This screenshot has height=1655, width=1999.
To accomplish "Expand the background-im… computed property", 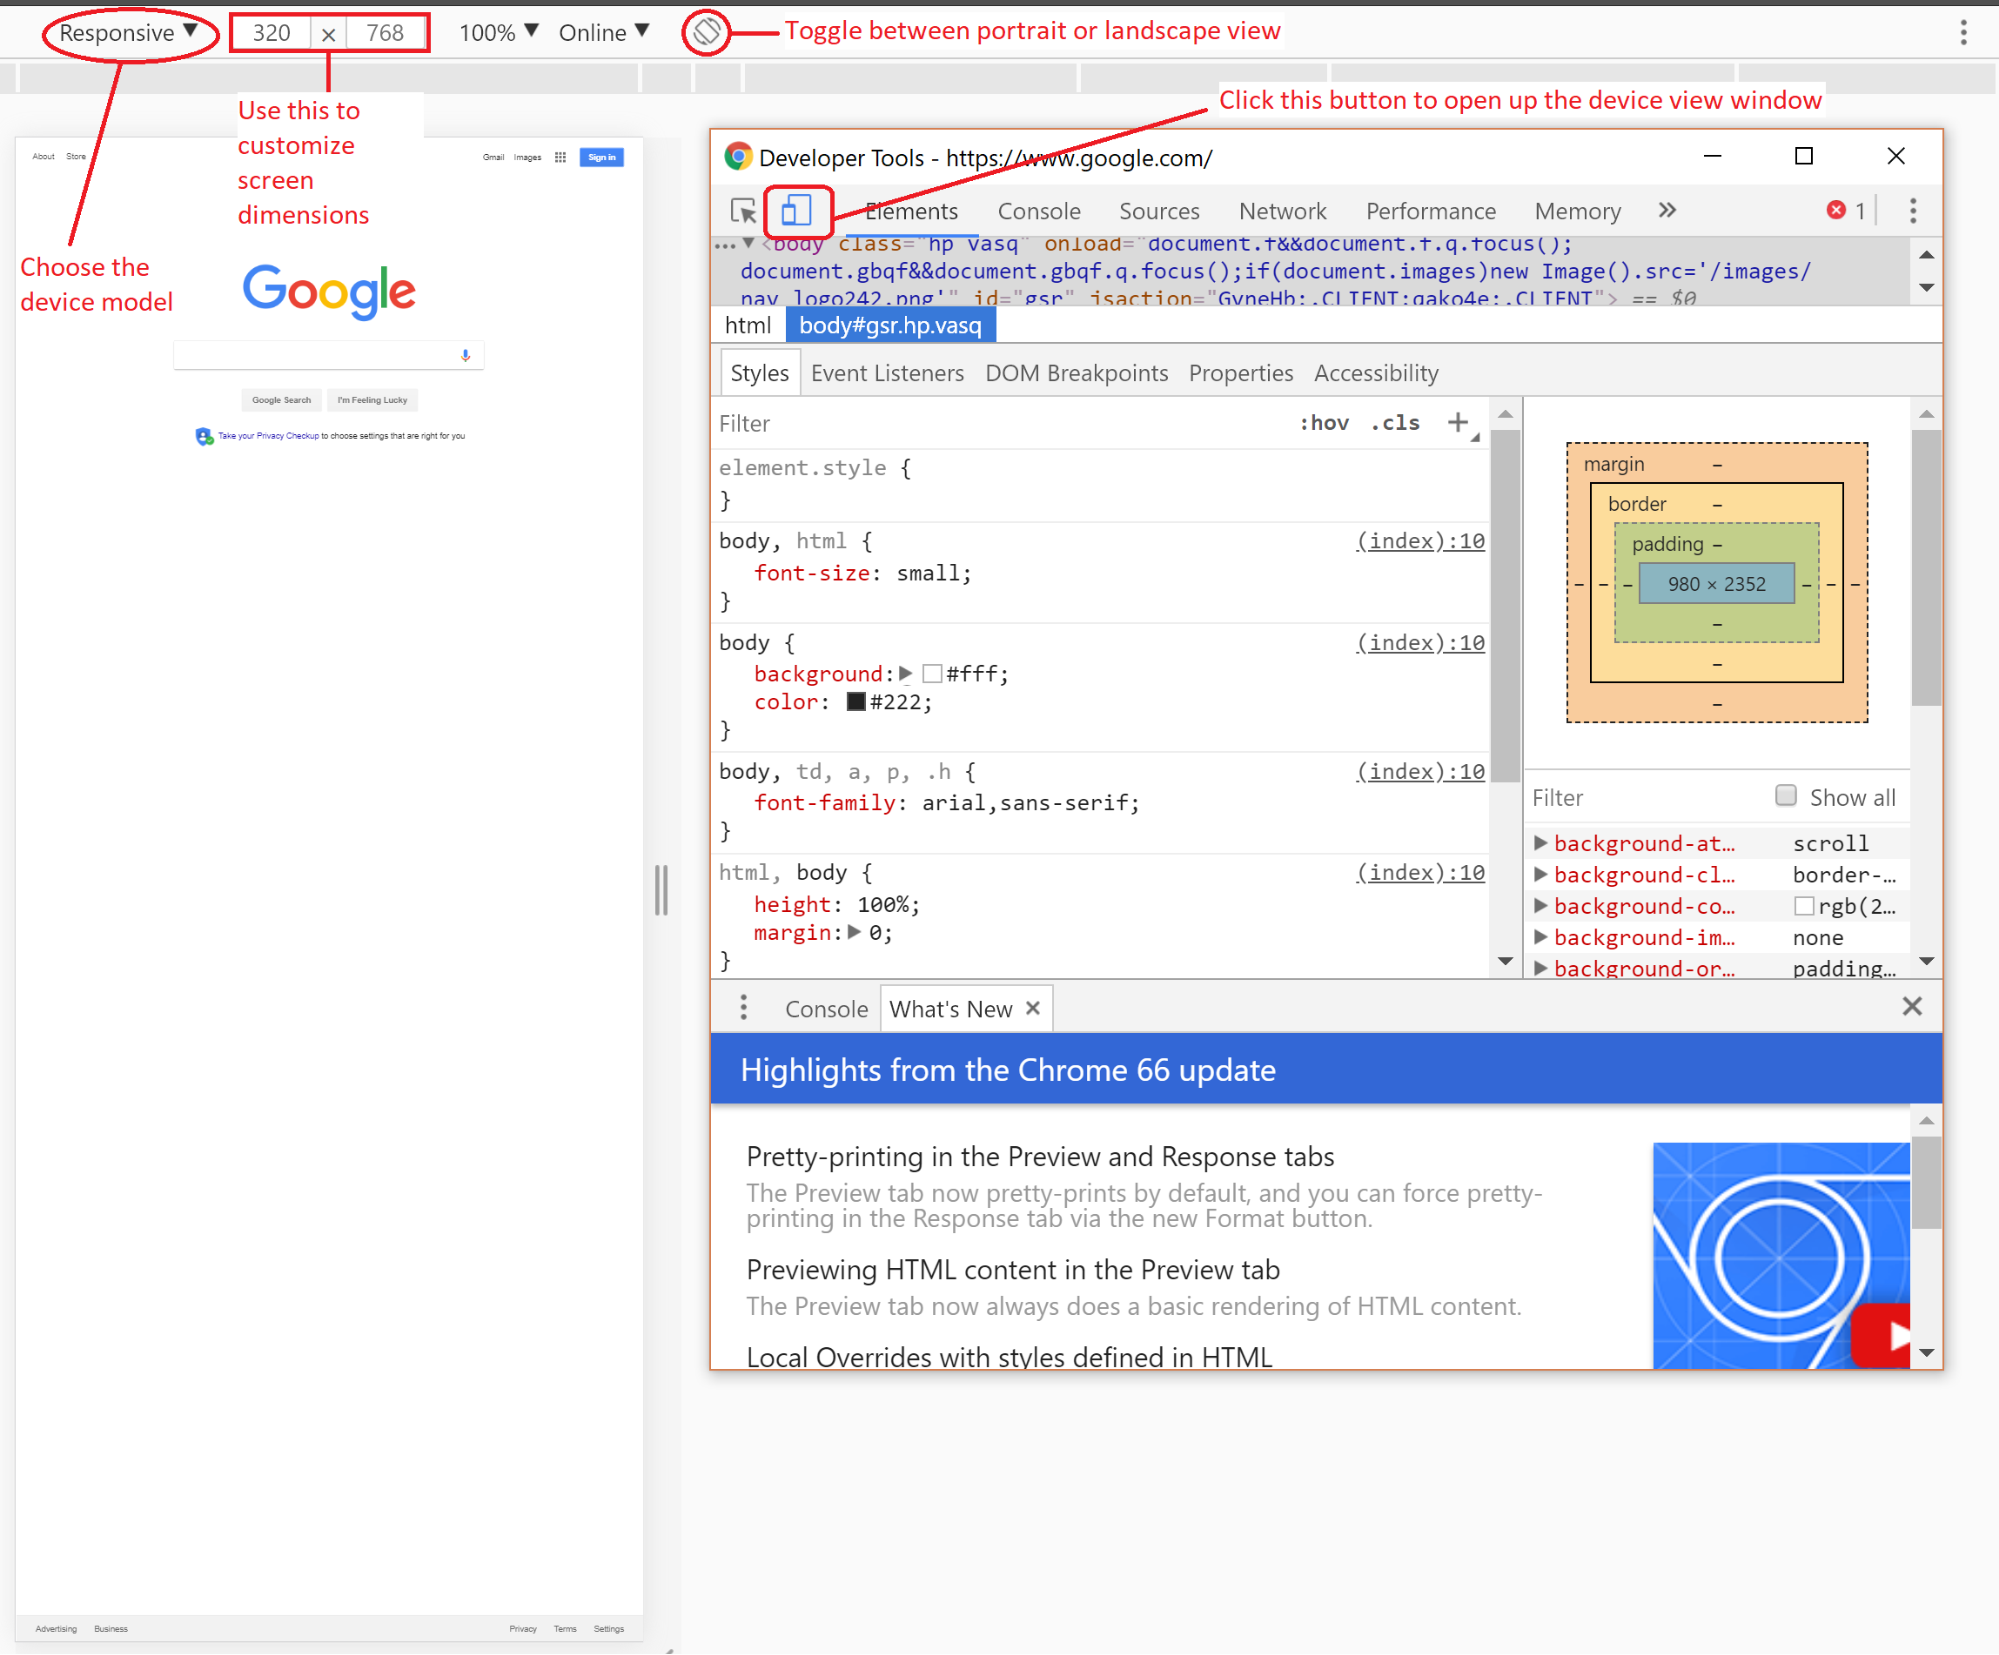I will [1541, 937].
